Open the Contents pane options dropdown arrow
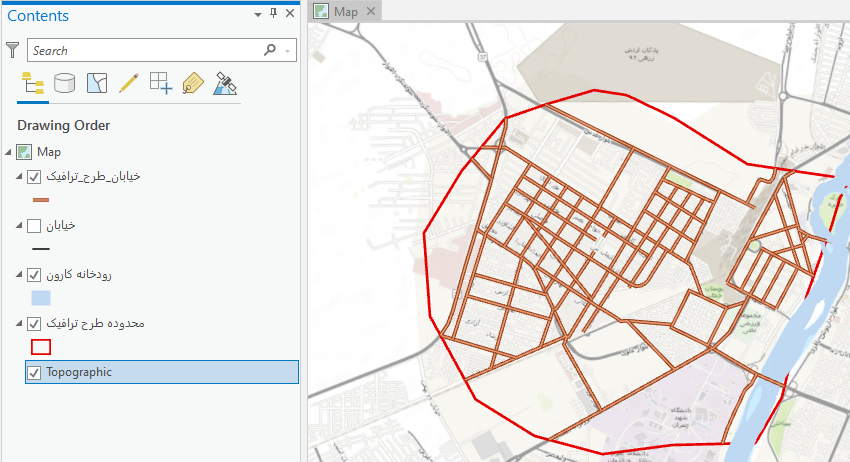Image resolution: width=850 pixels, height=462 pixels. click(258, 14)
